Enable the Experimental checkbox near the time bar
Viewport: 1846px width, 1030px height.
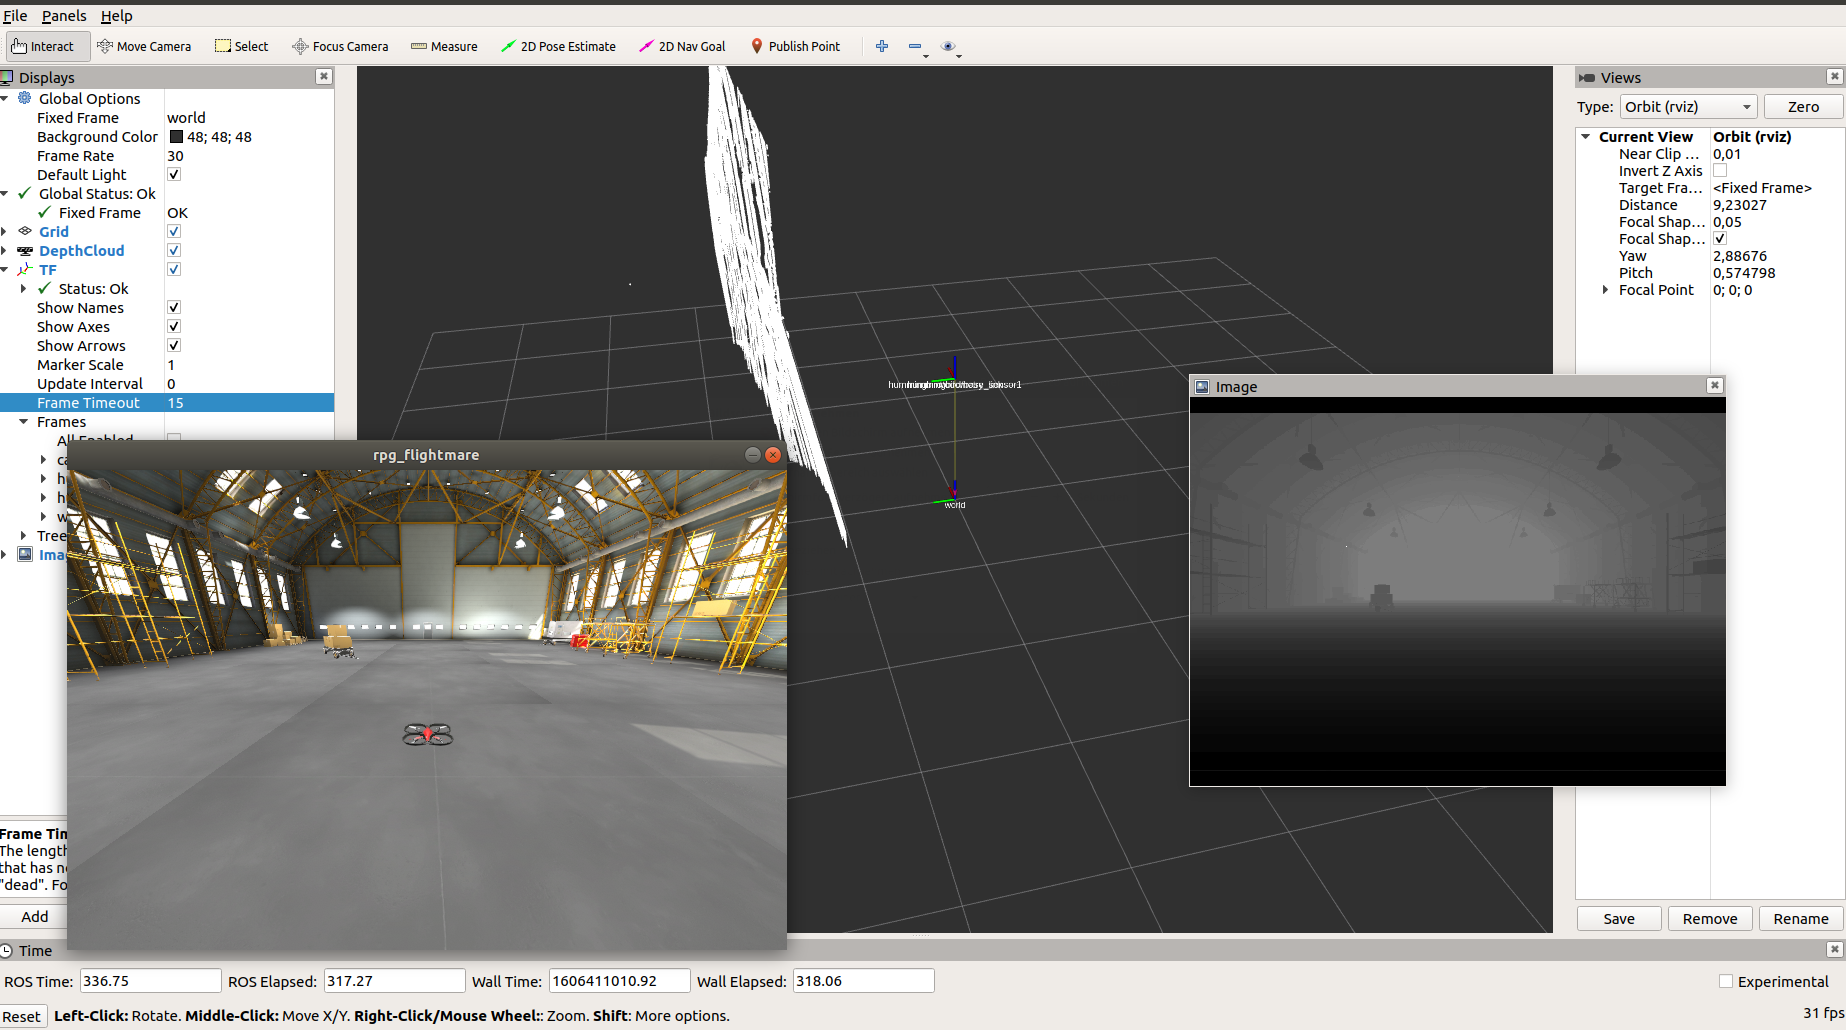(x=1727, y=982)
